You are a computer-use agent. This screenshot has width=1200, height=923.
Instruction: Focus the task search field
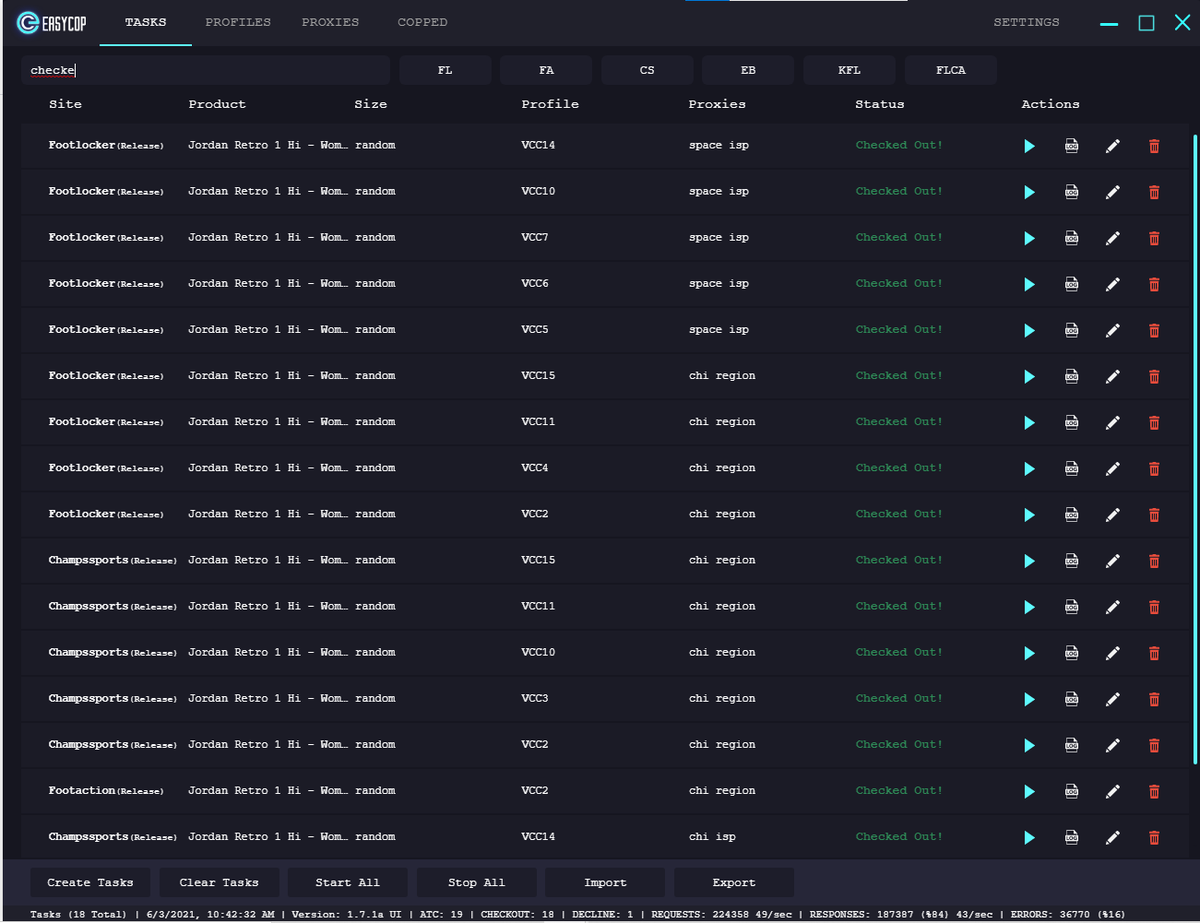pyautogui.click(x=205, y=70)
